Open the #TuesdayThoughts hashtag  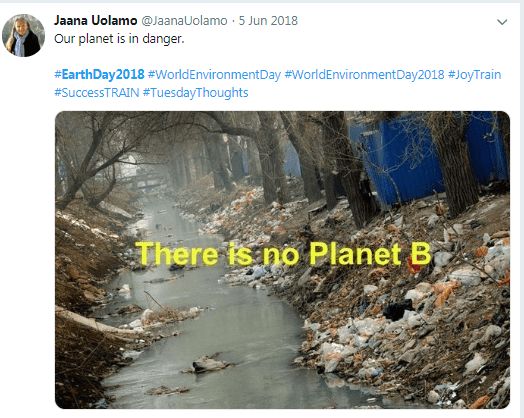click(x=195, y=92)
